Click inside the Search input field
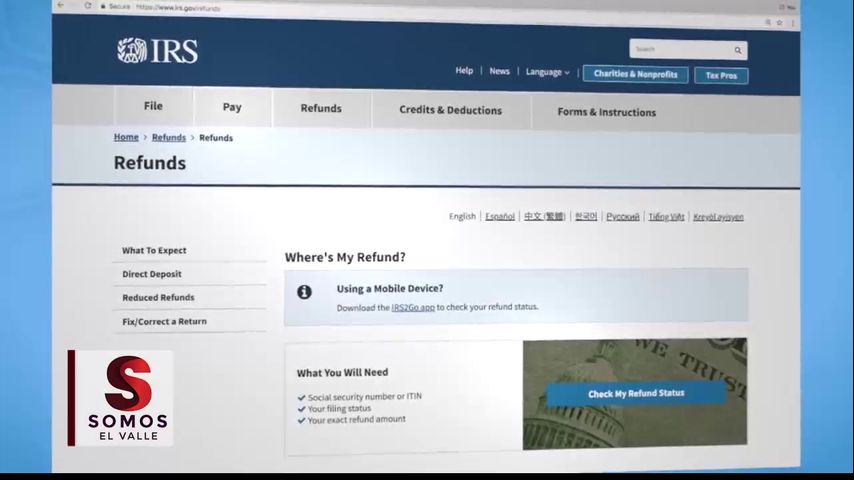This screenshot has height=480, width=854. pyautogui.click(x=680, y=49)
